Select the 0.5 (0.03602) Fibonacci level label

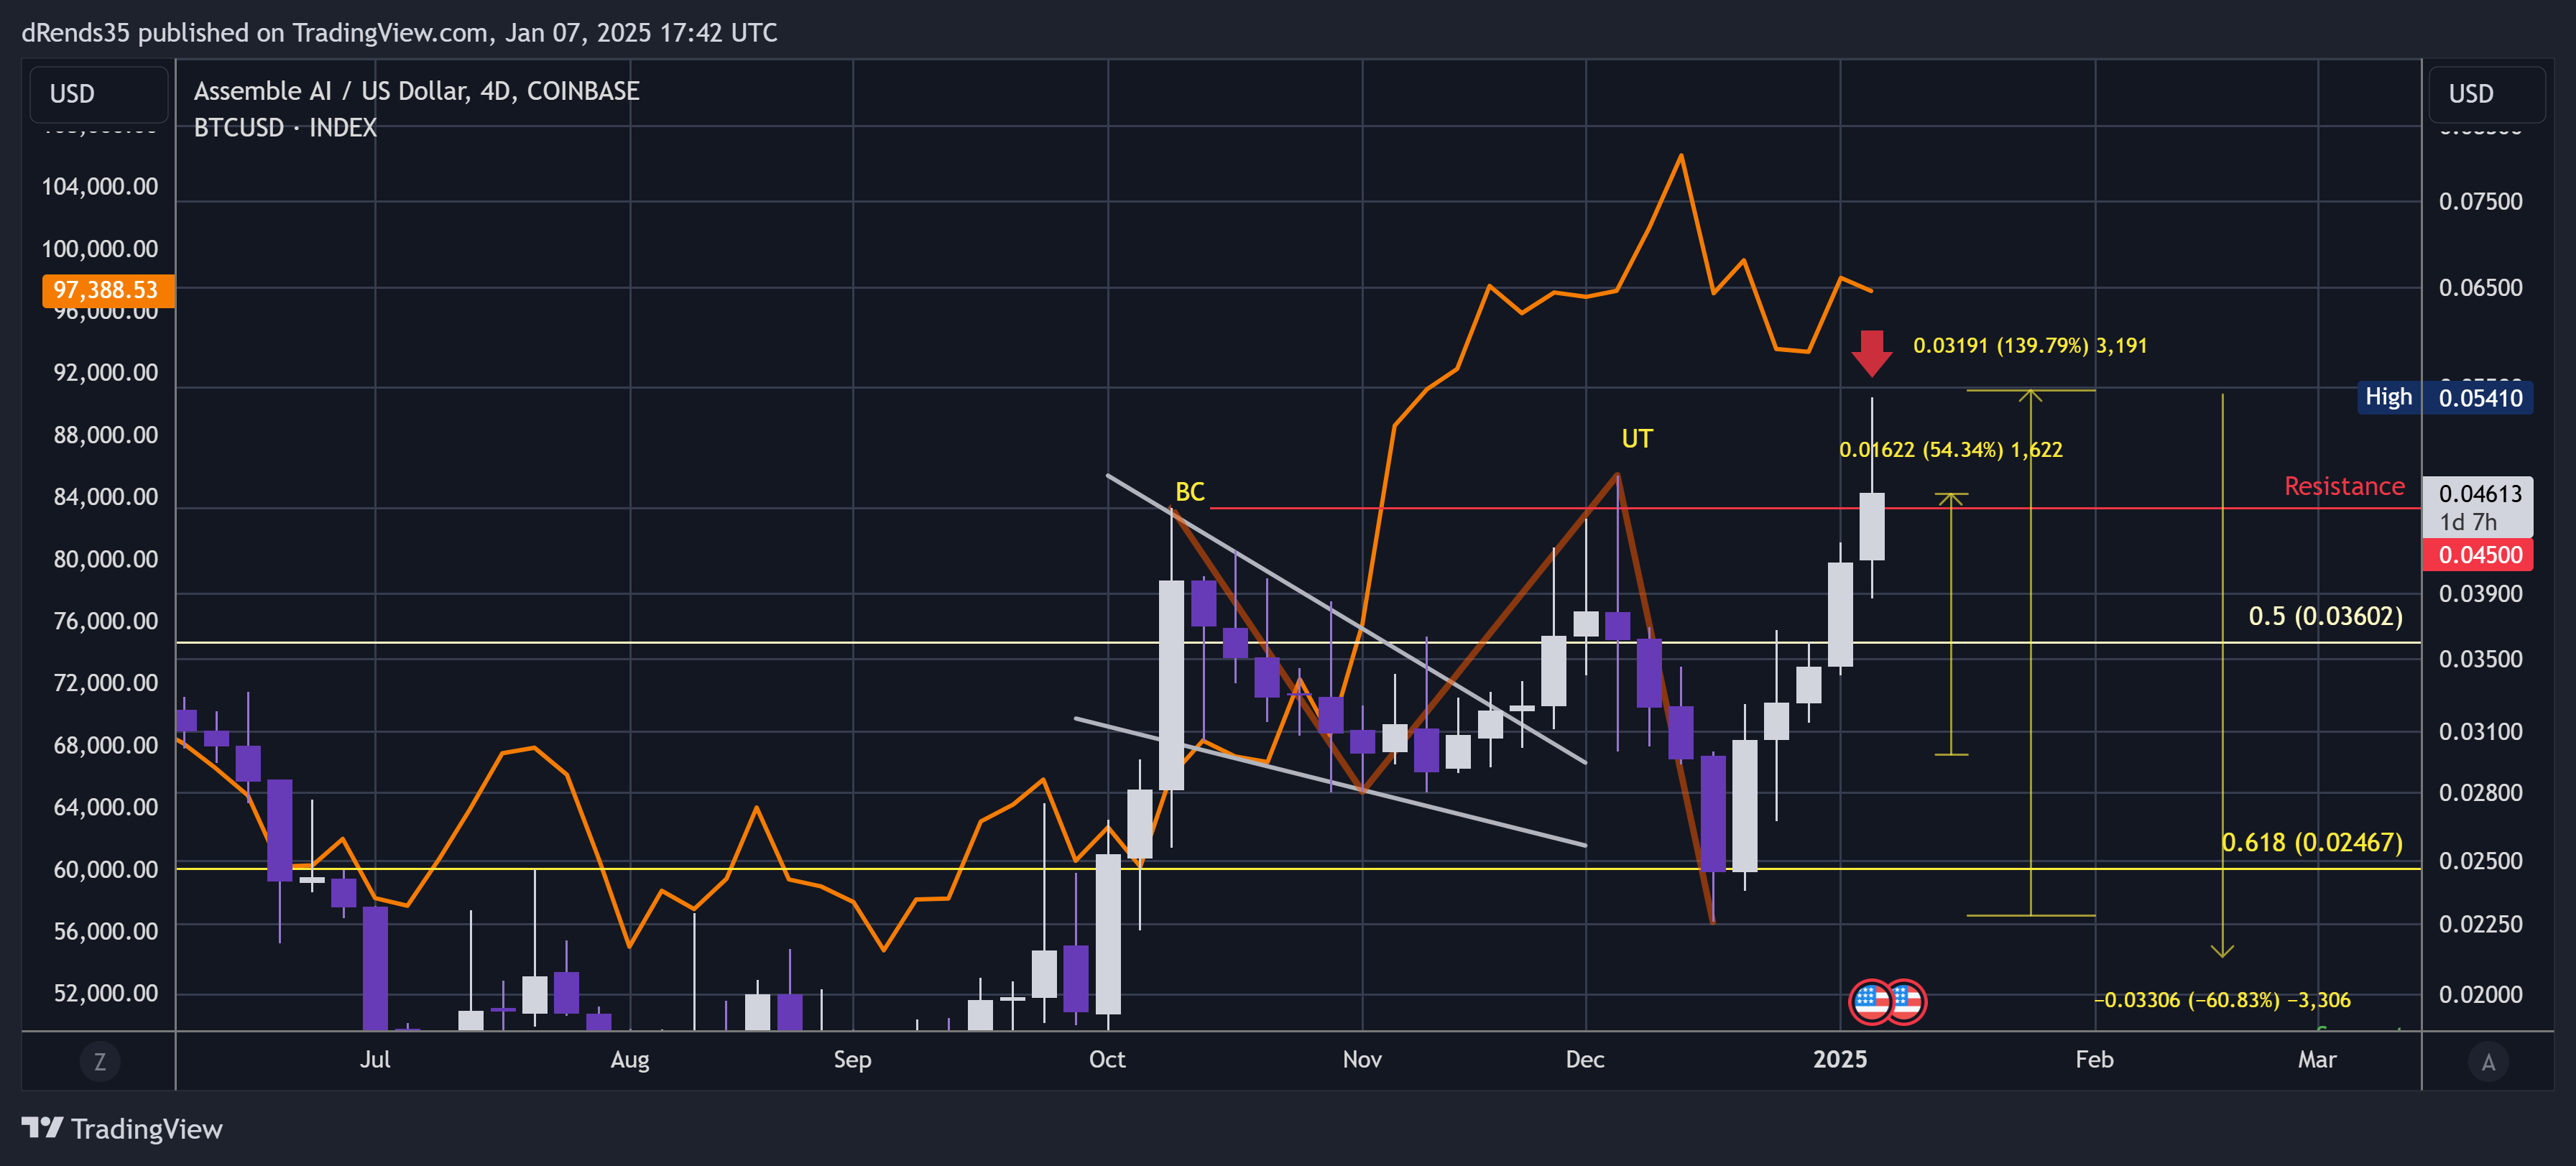click(2325, 616)
